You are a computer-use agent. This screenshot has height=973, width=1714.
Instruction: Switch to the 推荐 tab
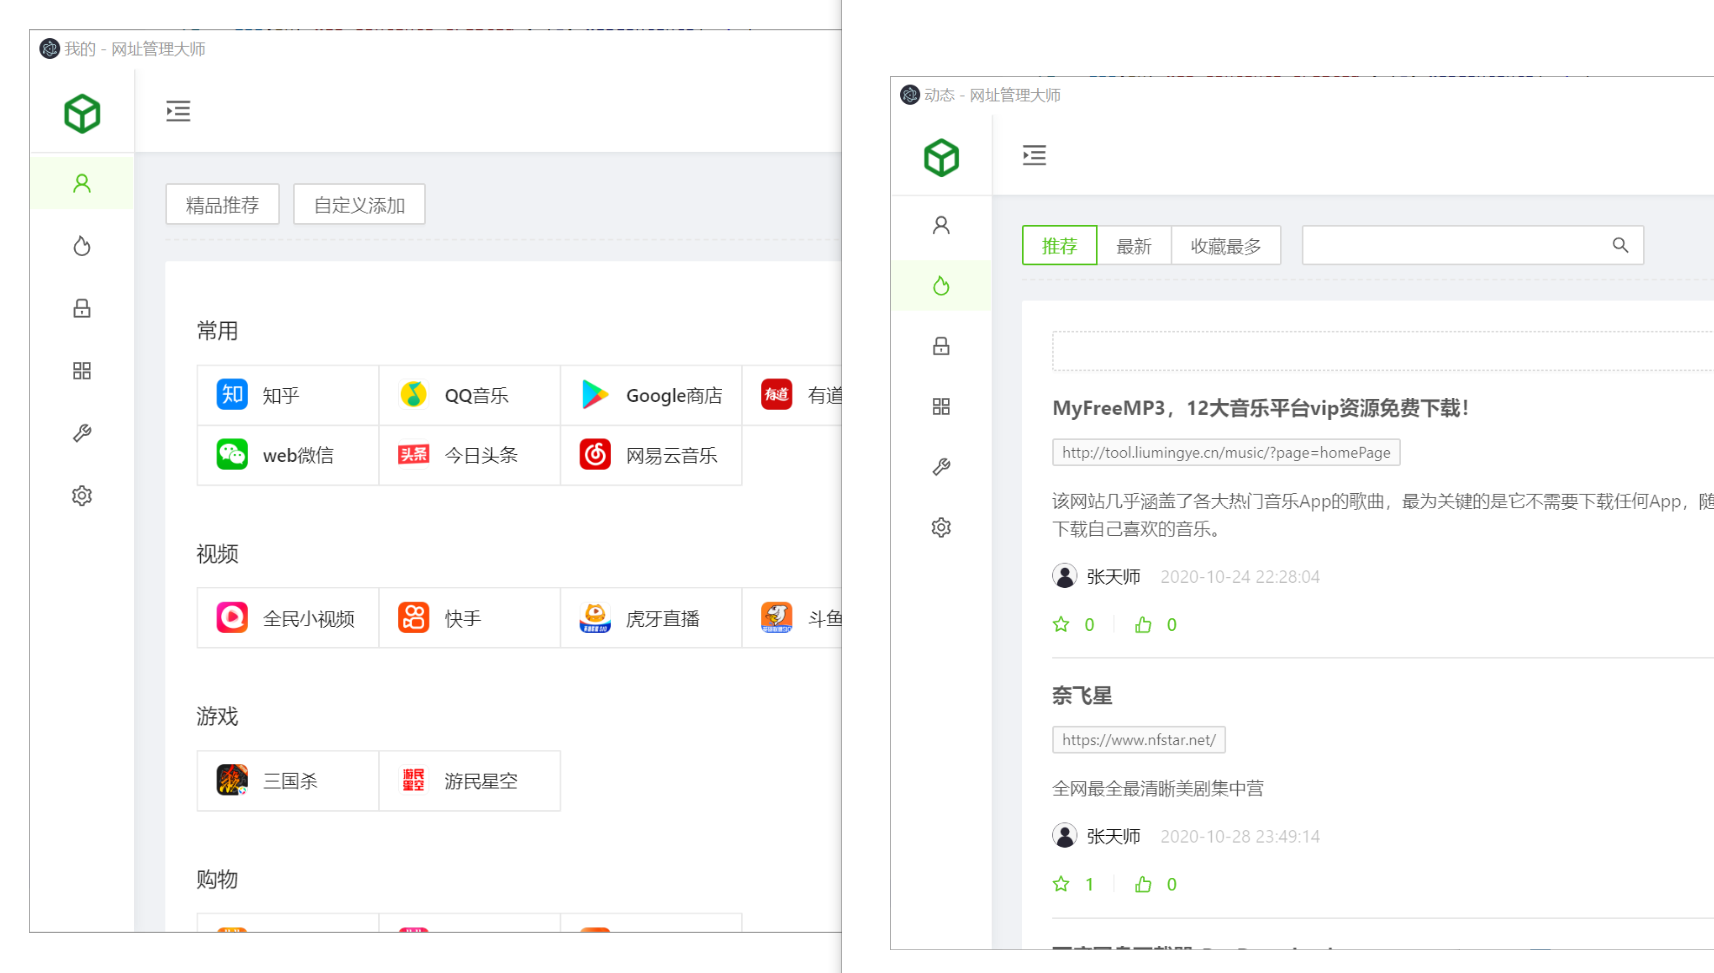tap(1060, 246)
